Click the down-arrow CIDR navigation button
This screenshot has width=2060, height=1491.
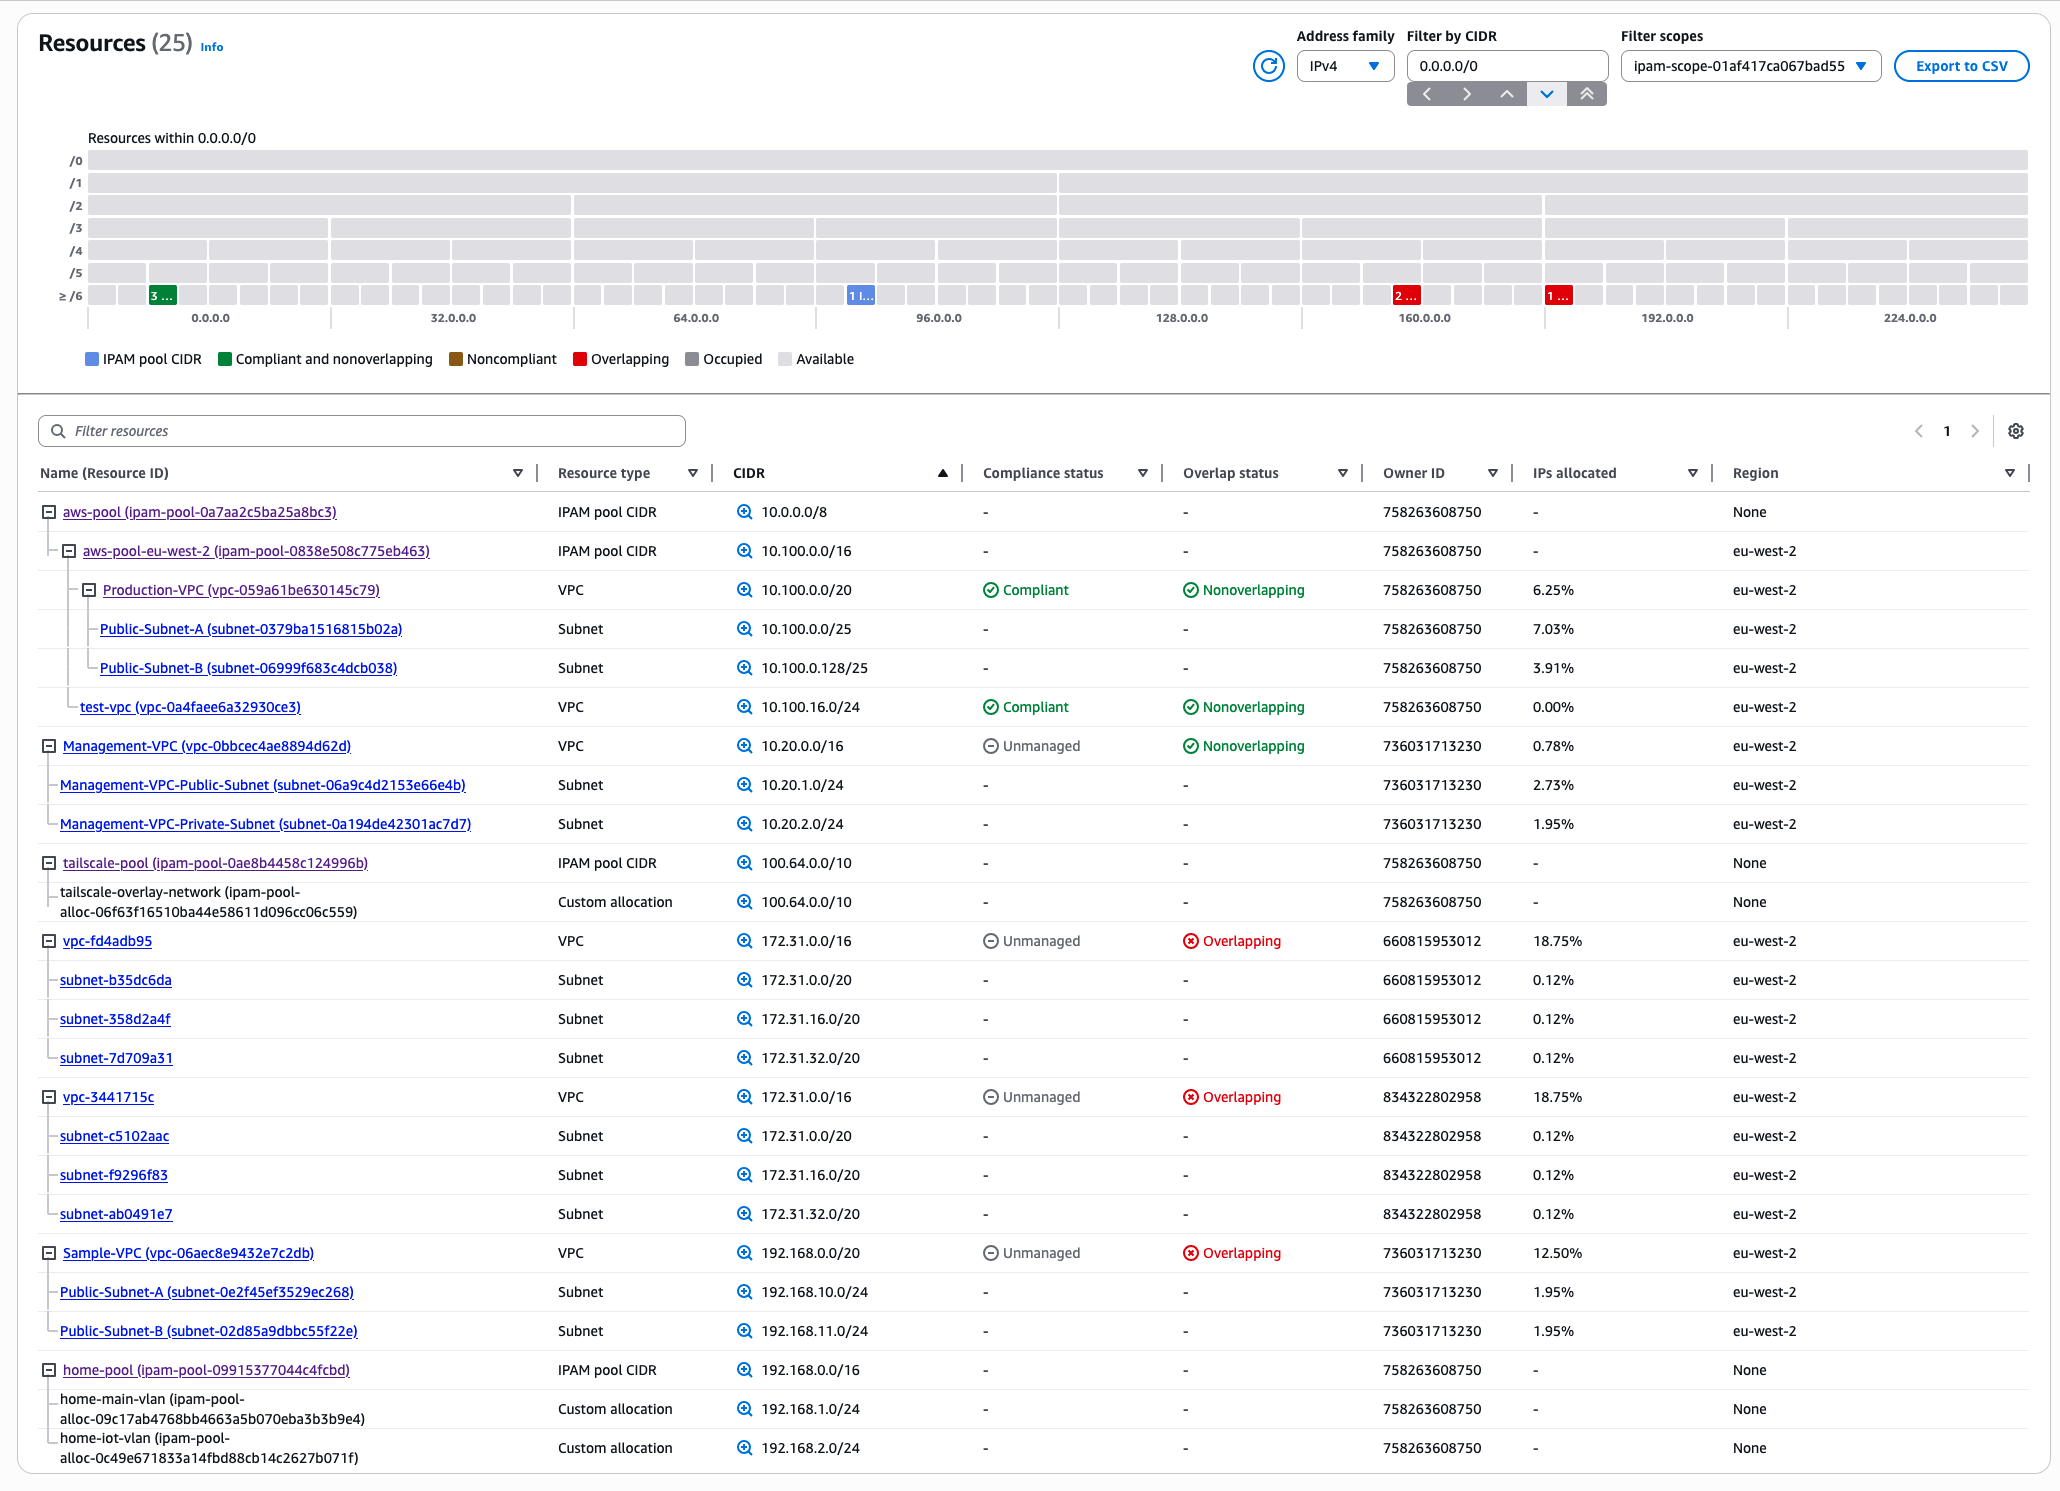1546,94
